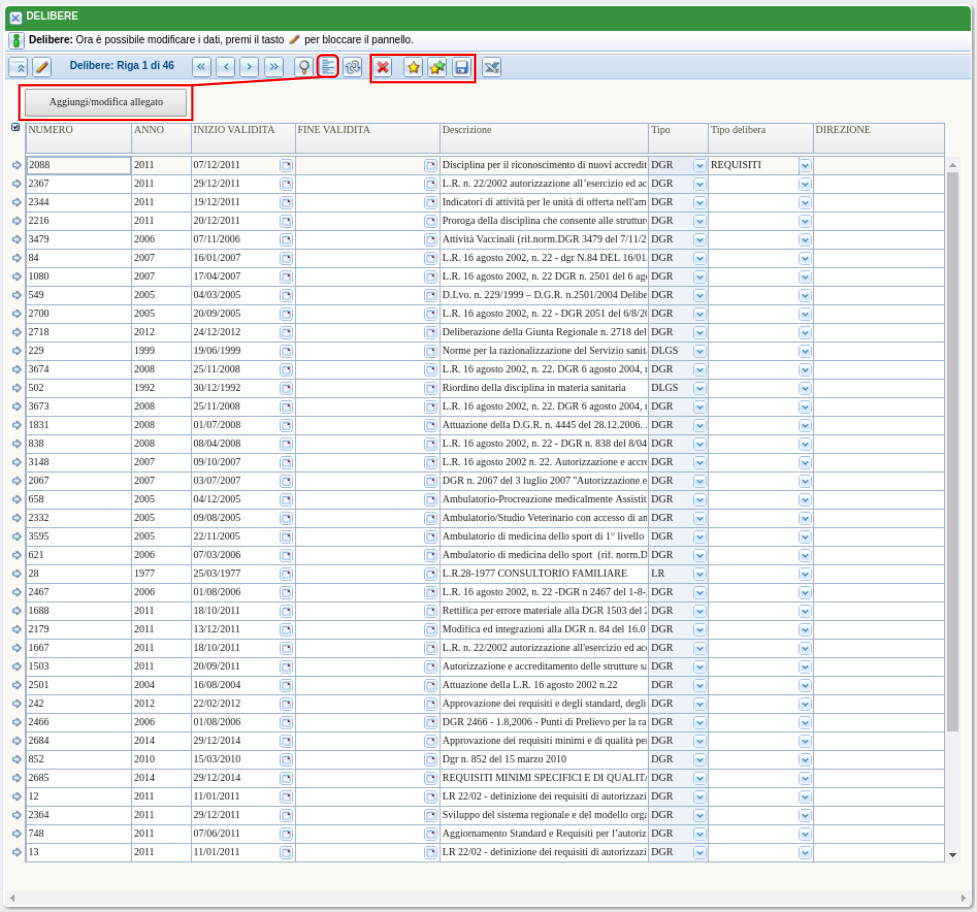Image resolution: width=977 pixels, height=912 pixels.
Task: Select row 3479 using its arrow marker
Action: [16, 239]
